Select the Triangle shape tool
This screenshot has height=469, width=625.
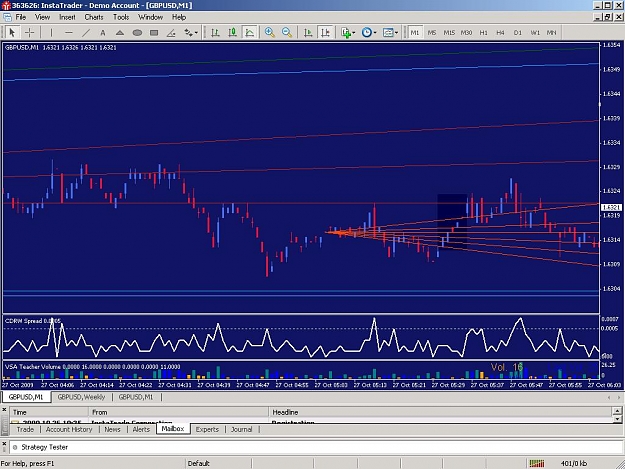click(120, 33)
